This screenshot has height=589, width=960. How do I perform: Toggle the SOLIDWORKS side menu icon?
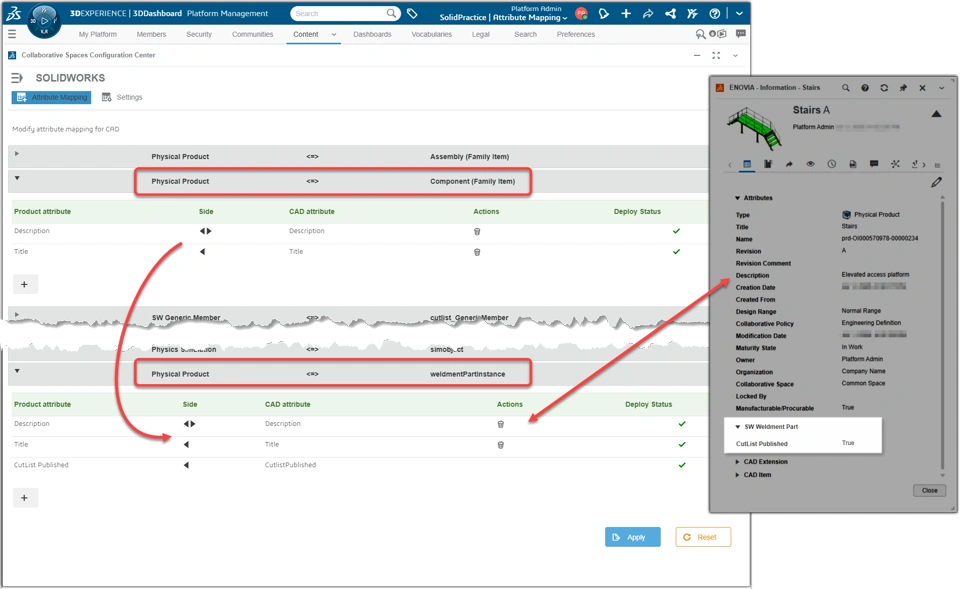click(x=17, y=78)
